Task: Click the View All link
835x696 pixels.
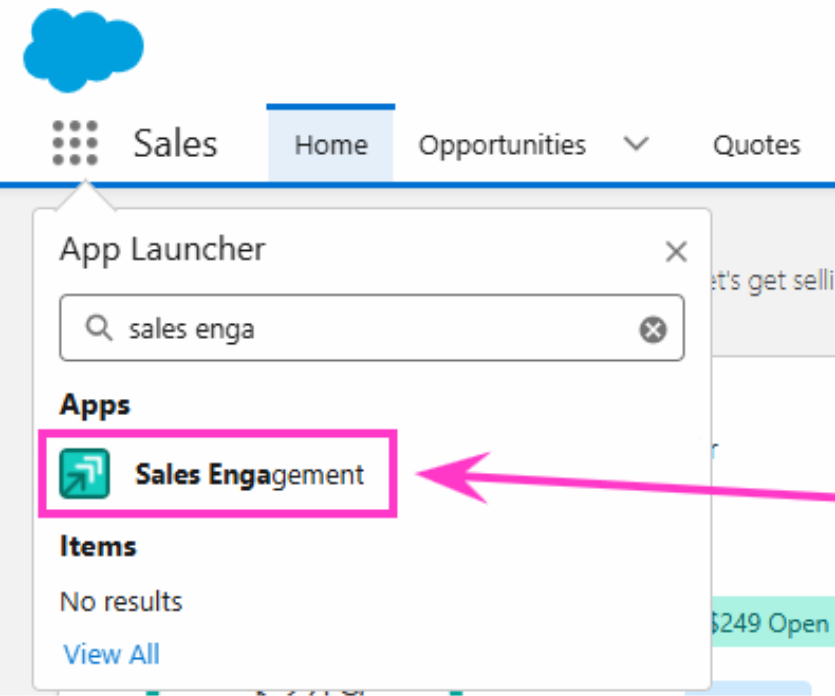Action: pyautogui.click(x=111, y=654)
